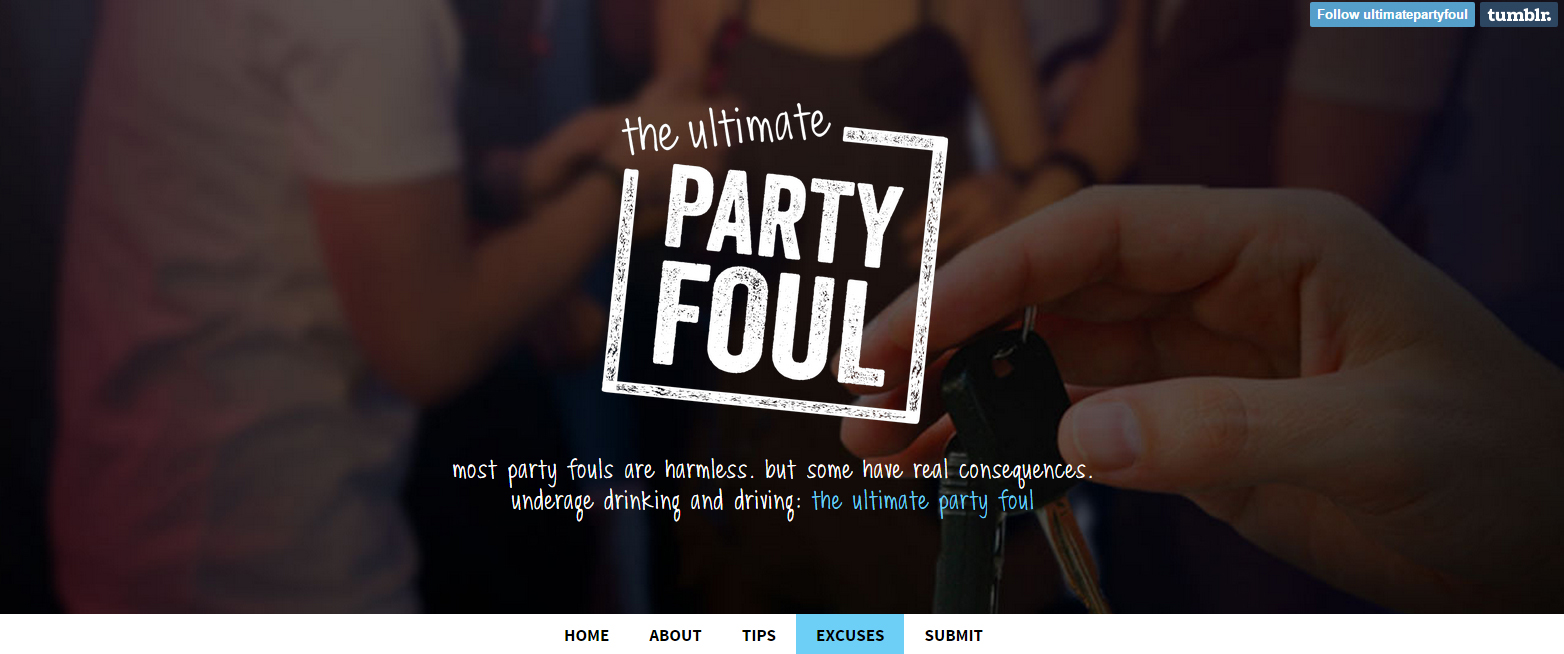Click the 'underage drinking and driving:' text
This screenshot has height=654, width=1564.
pyautogui.click(x=656, y=501)
